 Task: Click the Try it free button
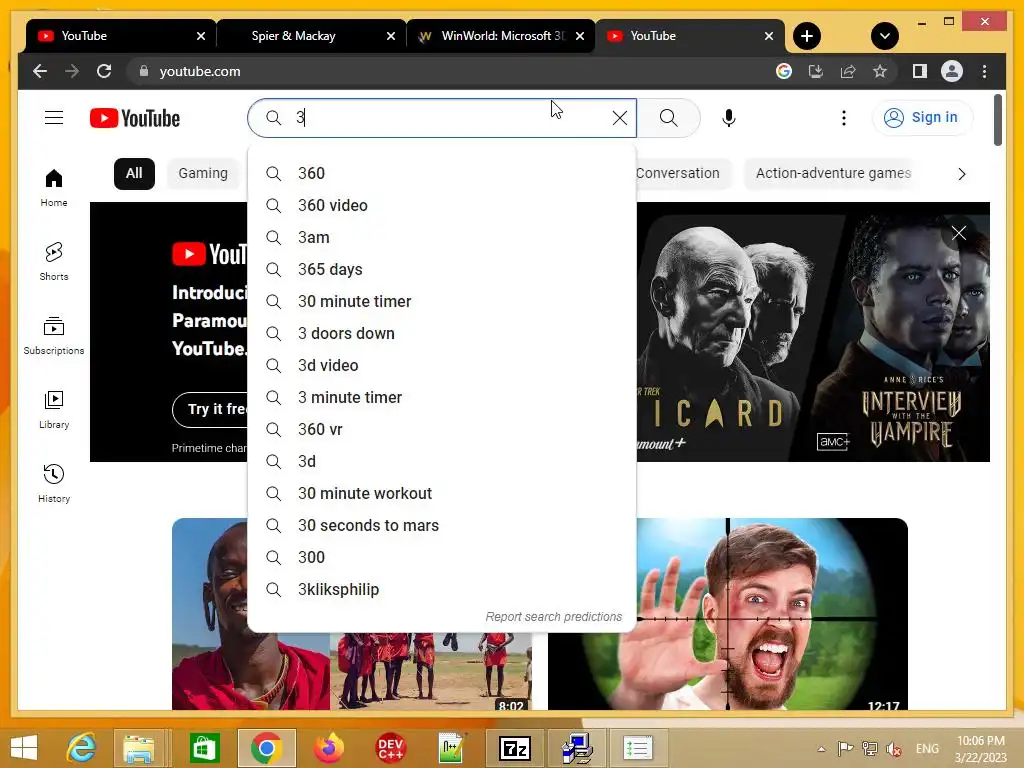point(210,409)
